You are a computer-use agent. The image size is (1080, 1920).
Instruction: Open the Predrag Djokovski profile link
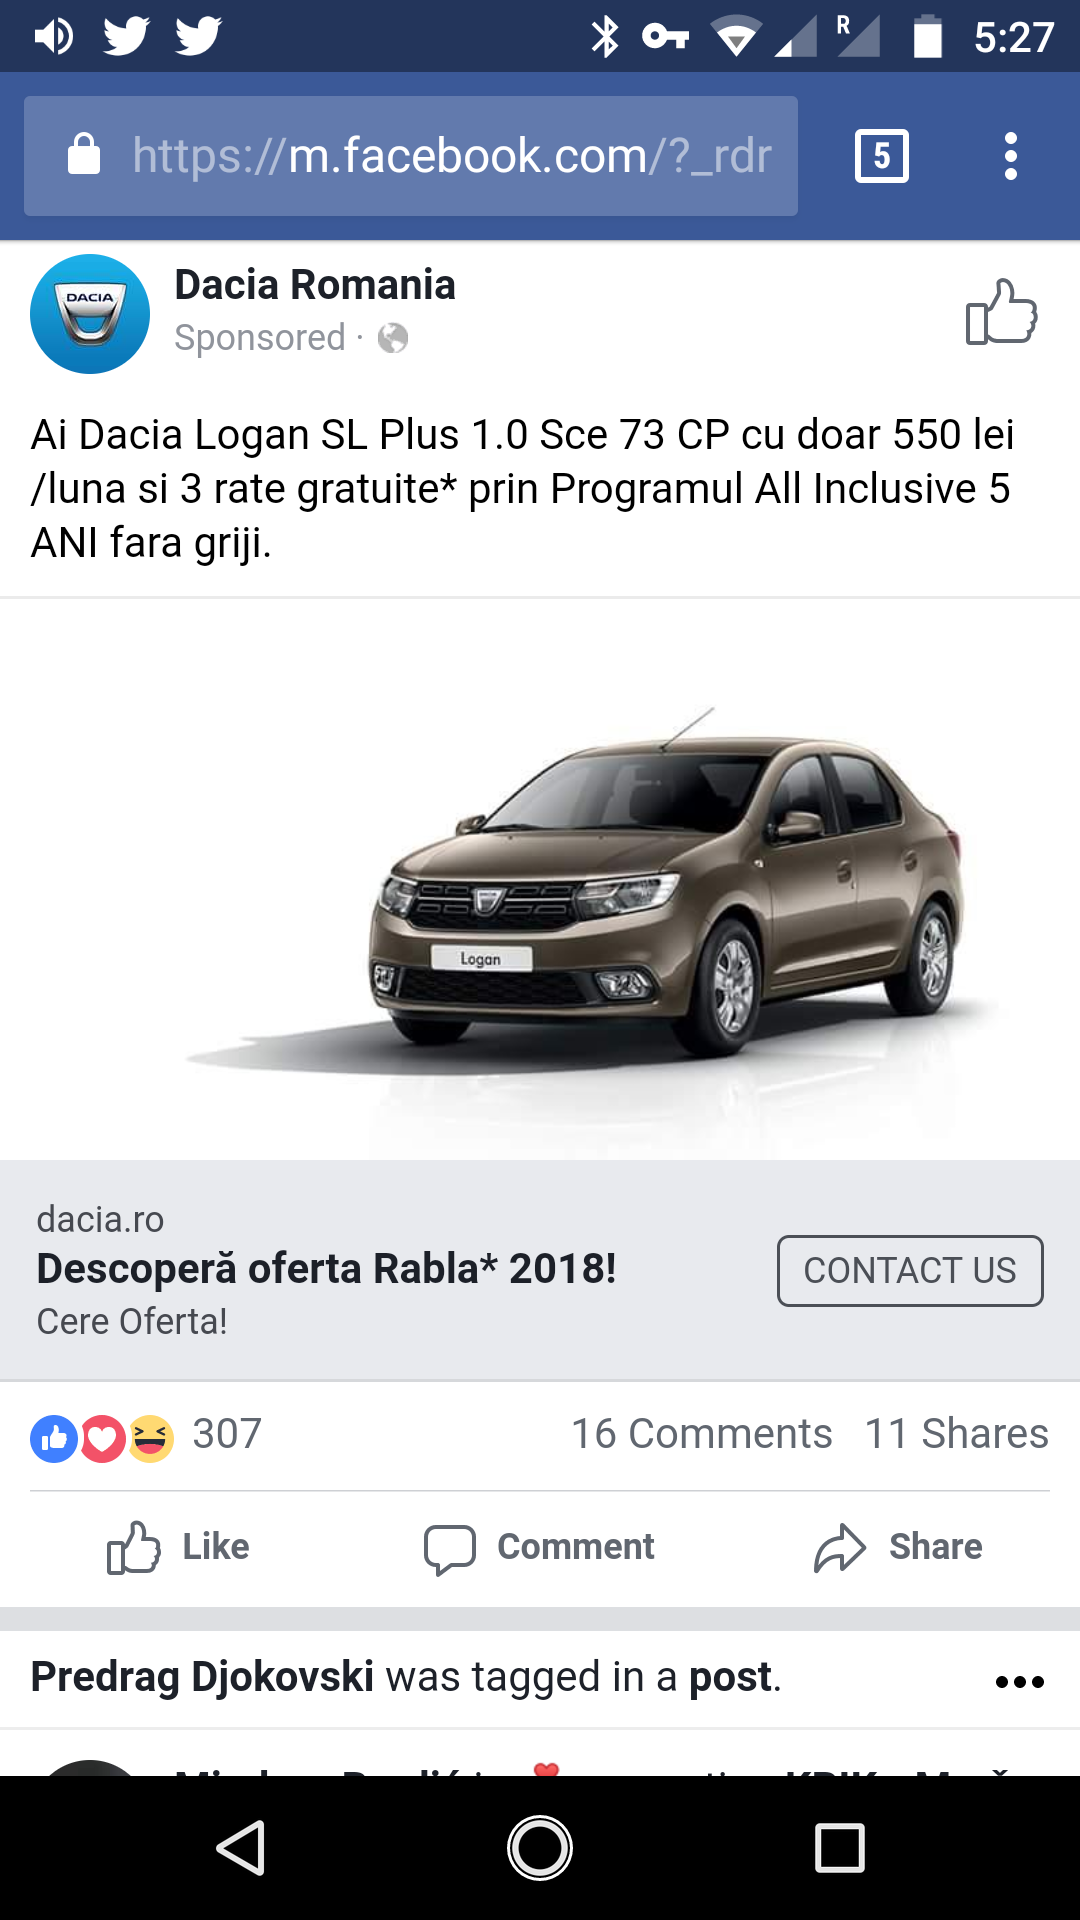click(202, 1677)
